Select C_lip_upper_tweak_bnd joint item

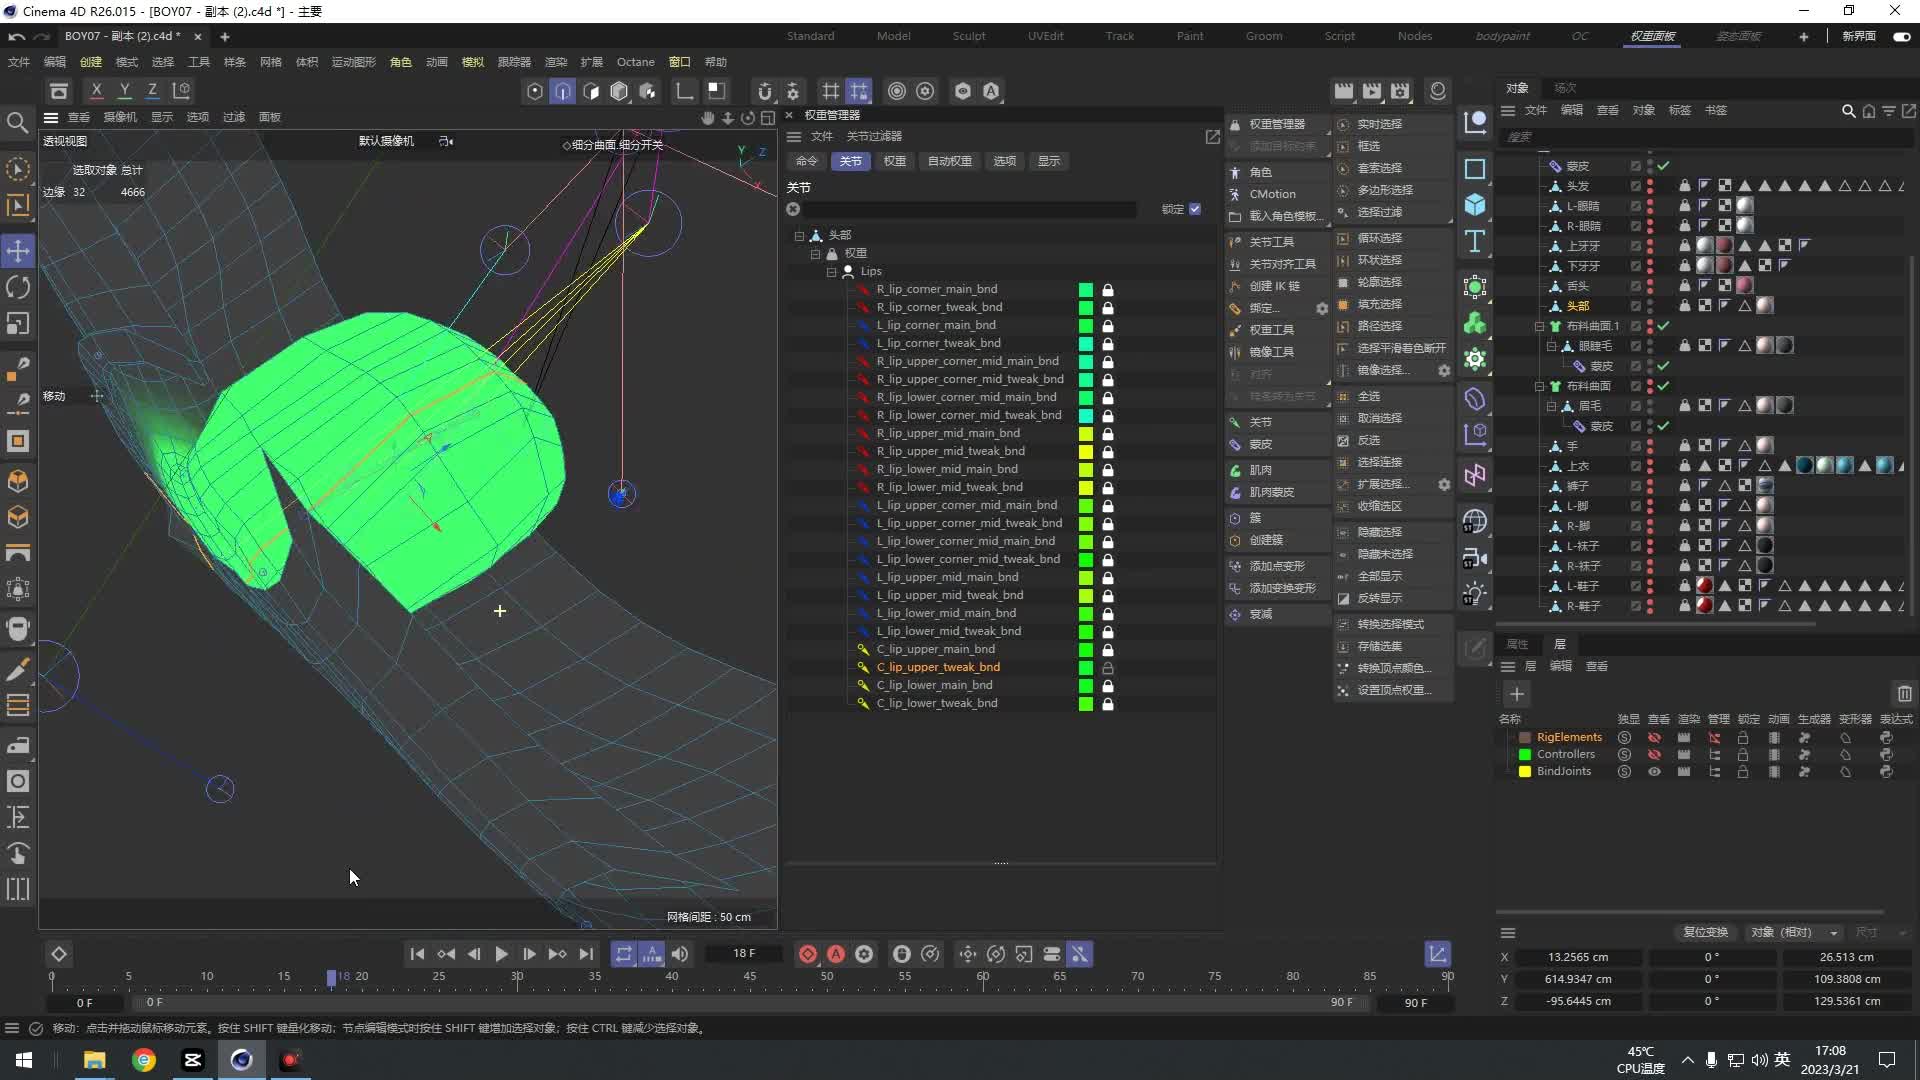coord(938,666)
